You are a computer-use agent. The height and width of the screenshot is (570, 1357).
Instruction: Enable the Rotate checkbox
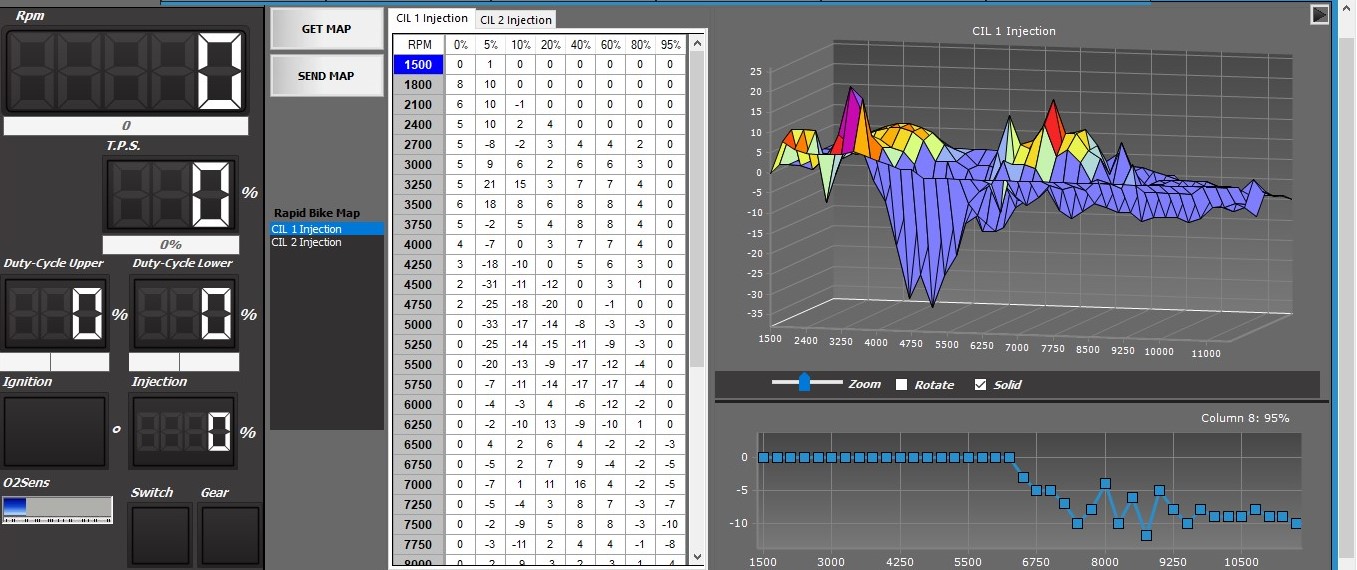point(901,385)
